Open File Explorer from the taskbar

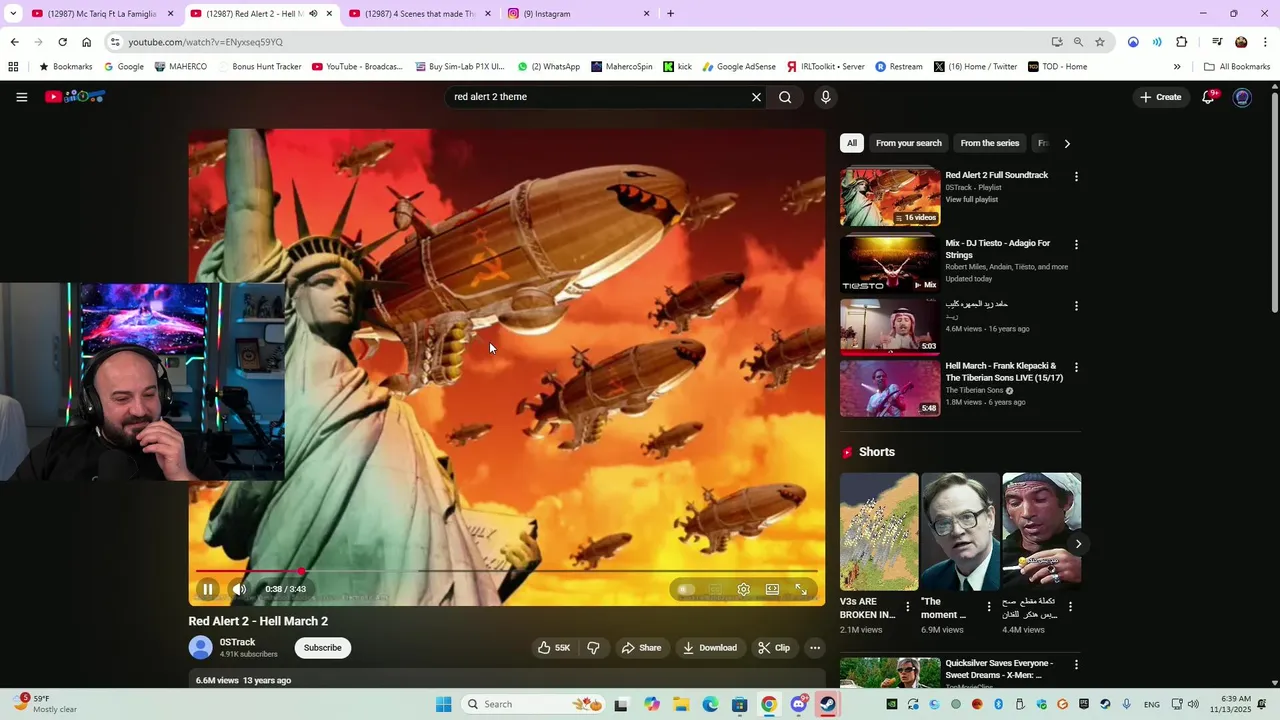coord(681,704)
